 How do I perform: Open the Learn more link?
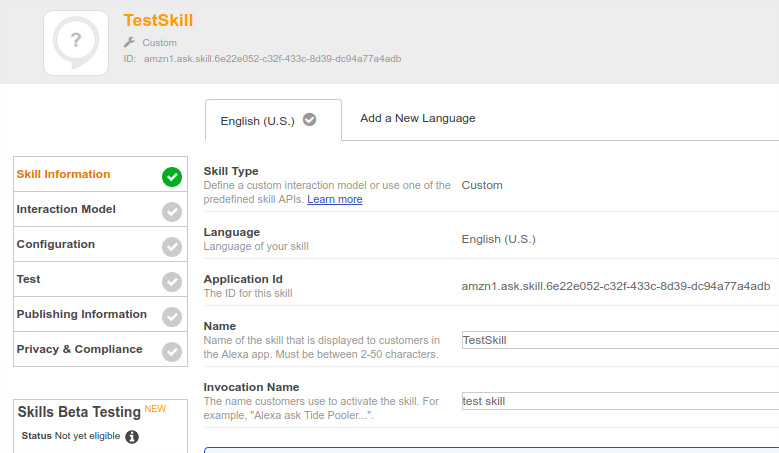(335, 200)
